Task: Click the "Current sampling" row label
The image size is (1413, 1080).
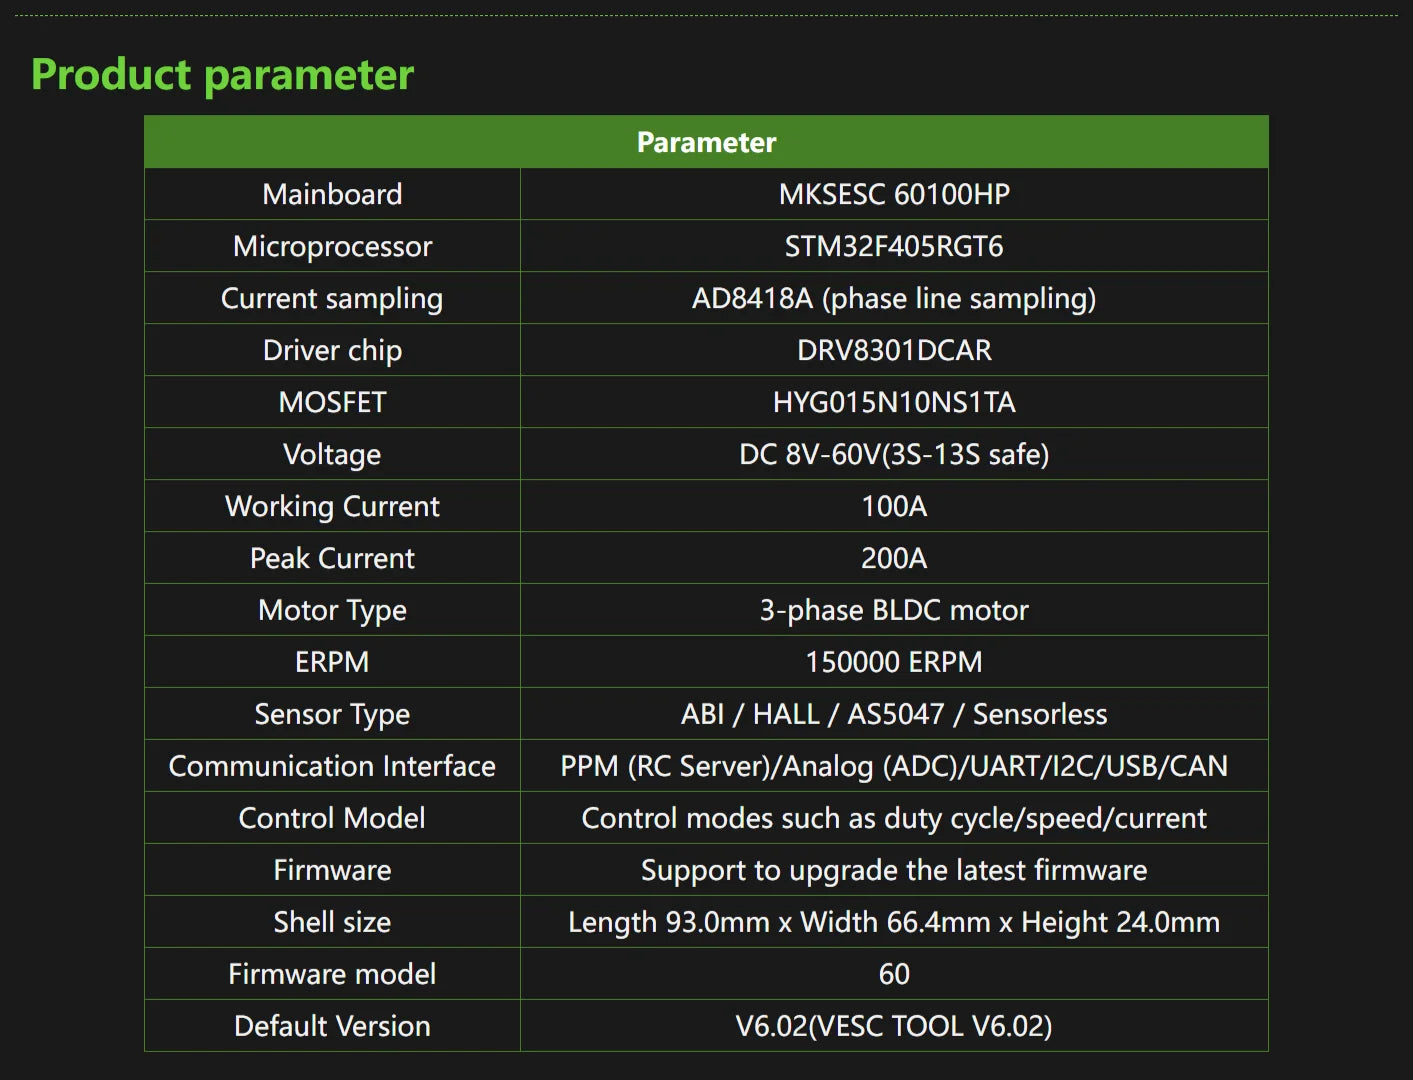Action: tap(332, 298)
